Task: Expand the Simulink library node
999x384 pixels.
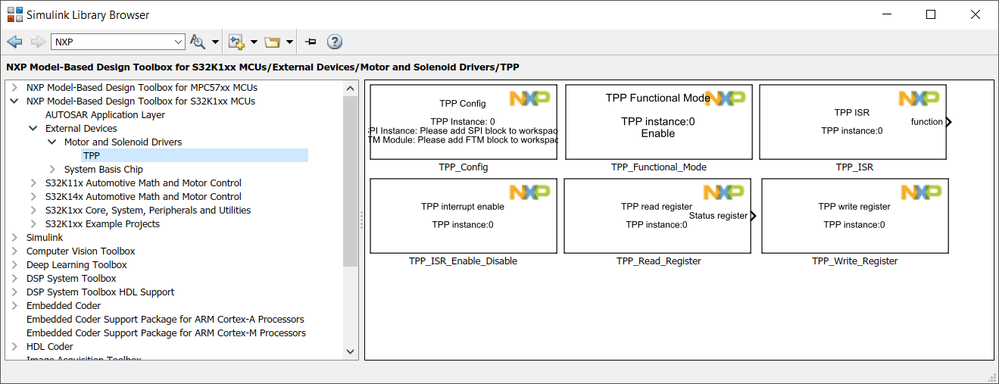Action: (x=14, y=238)
